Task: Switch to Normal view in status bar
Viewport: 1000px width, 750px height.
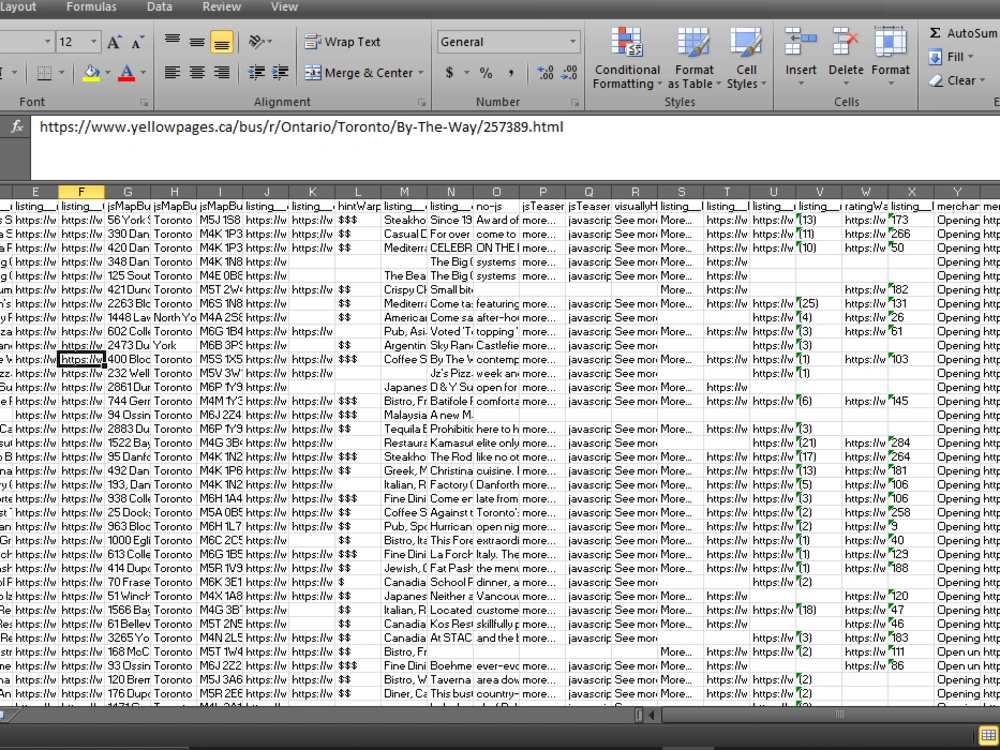Action: (988, 735)
